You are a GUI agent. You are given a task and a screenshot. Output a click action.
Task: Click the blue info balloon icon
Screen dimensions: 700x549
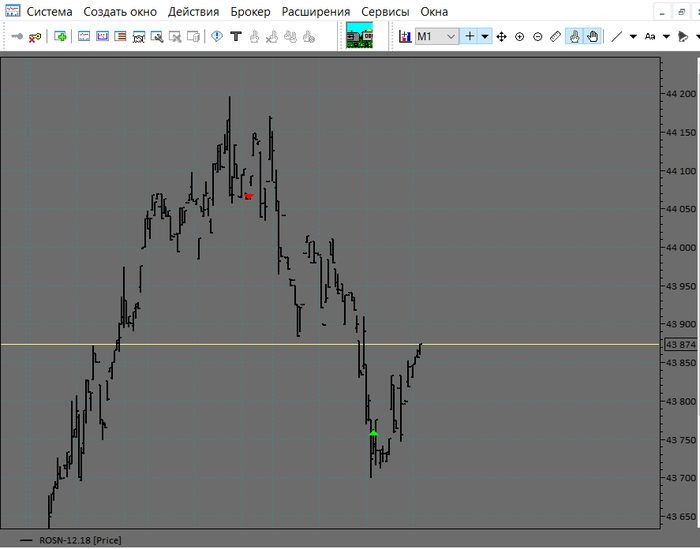[217, 36]
